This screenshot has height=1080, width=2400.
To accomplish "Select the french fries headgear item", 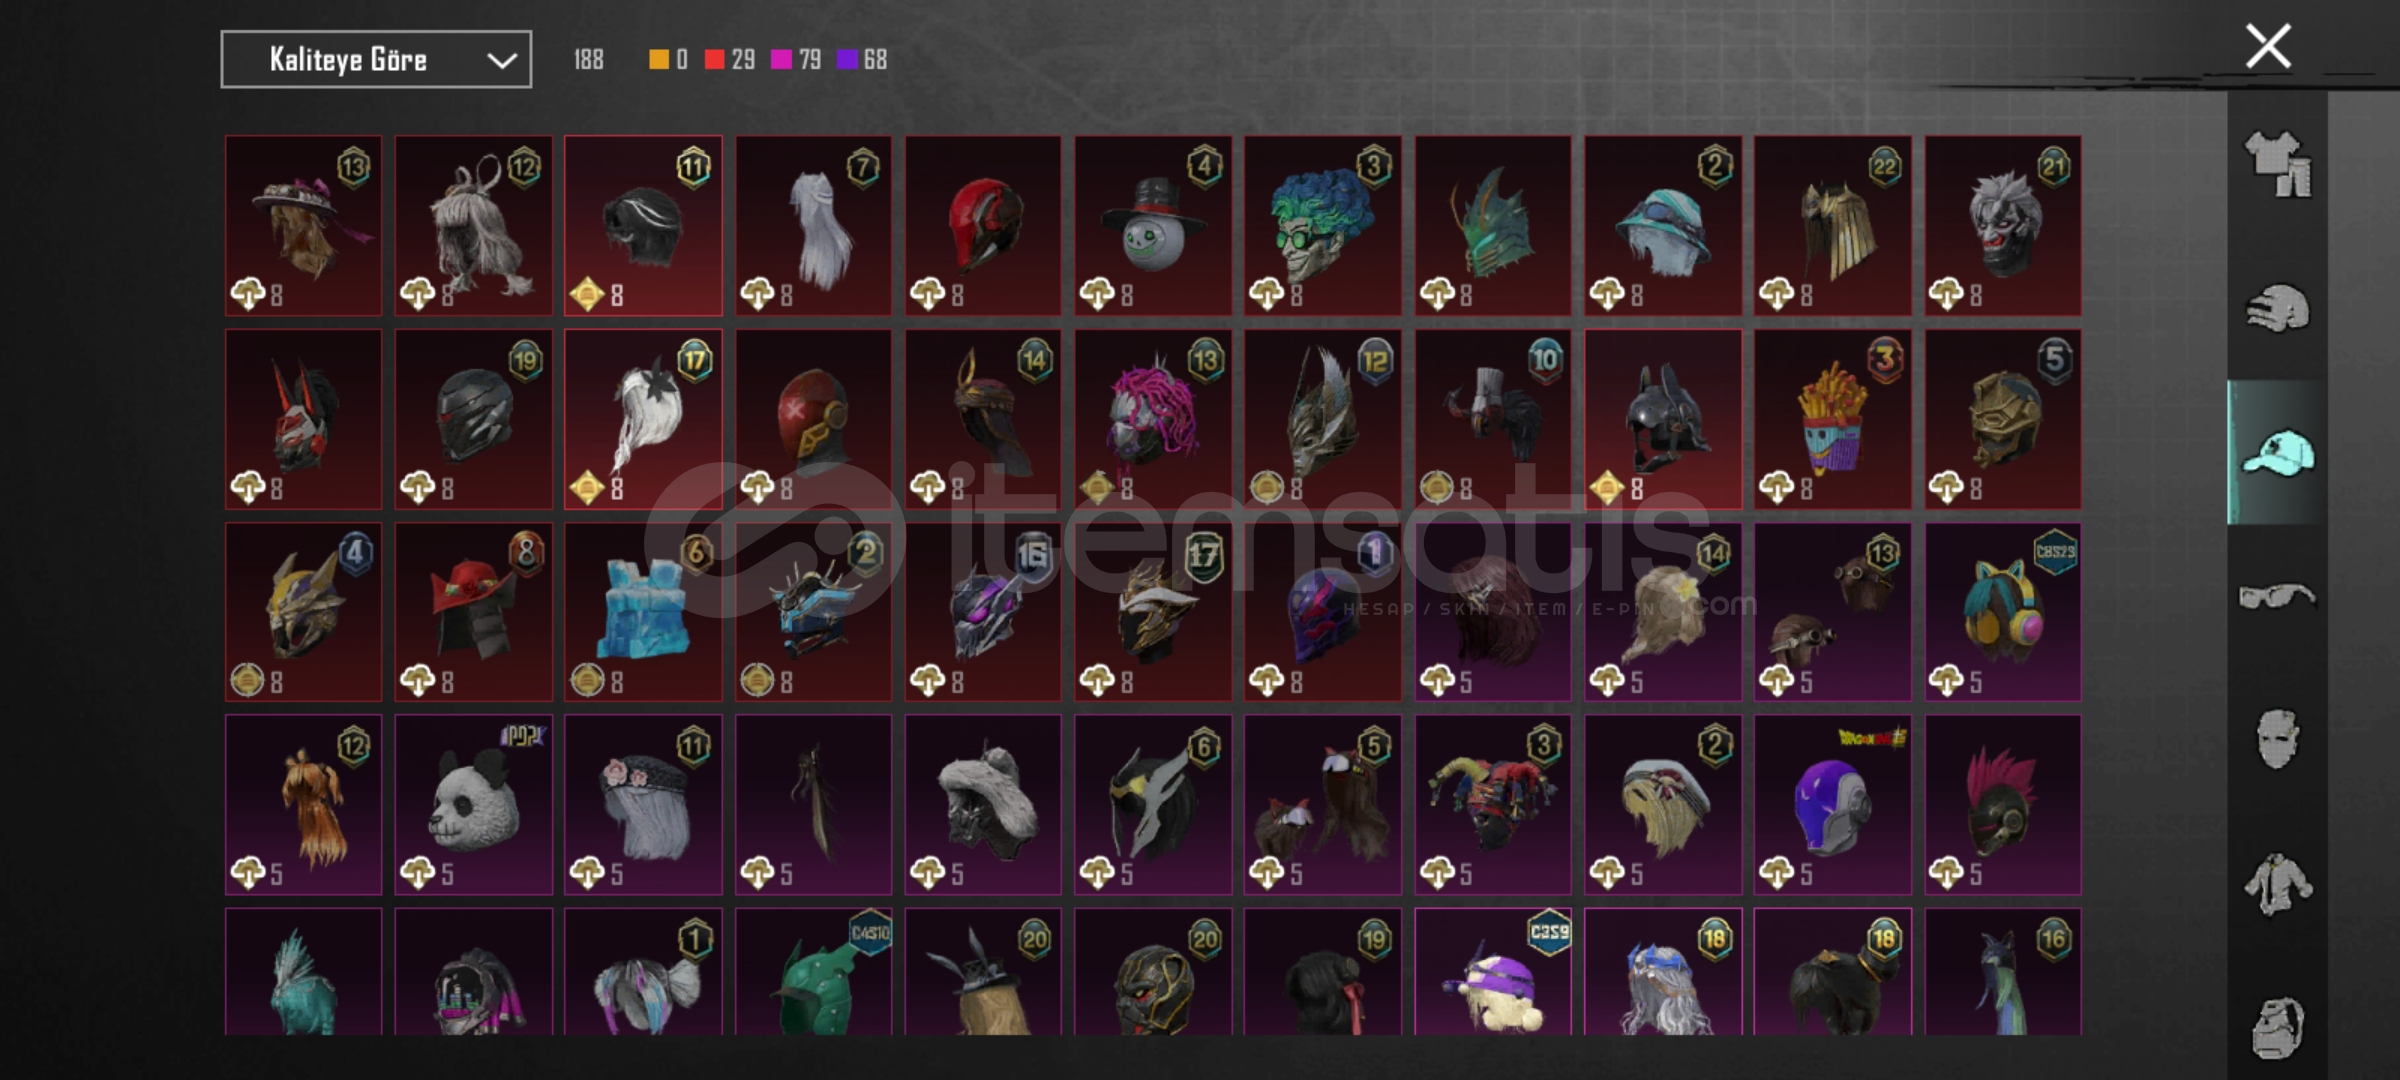I will tap(1832, 420).
